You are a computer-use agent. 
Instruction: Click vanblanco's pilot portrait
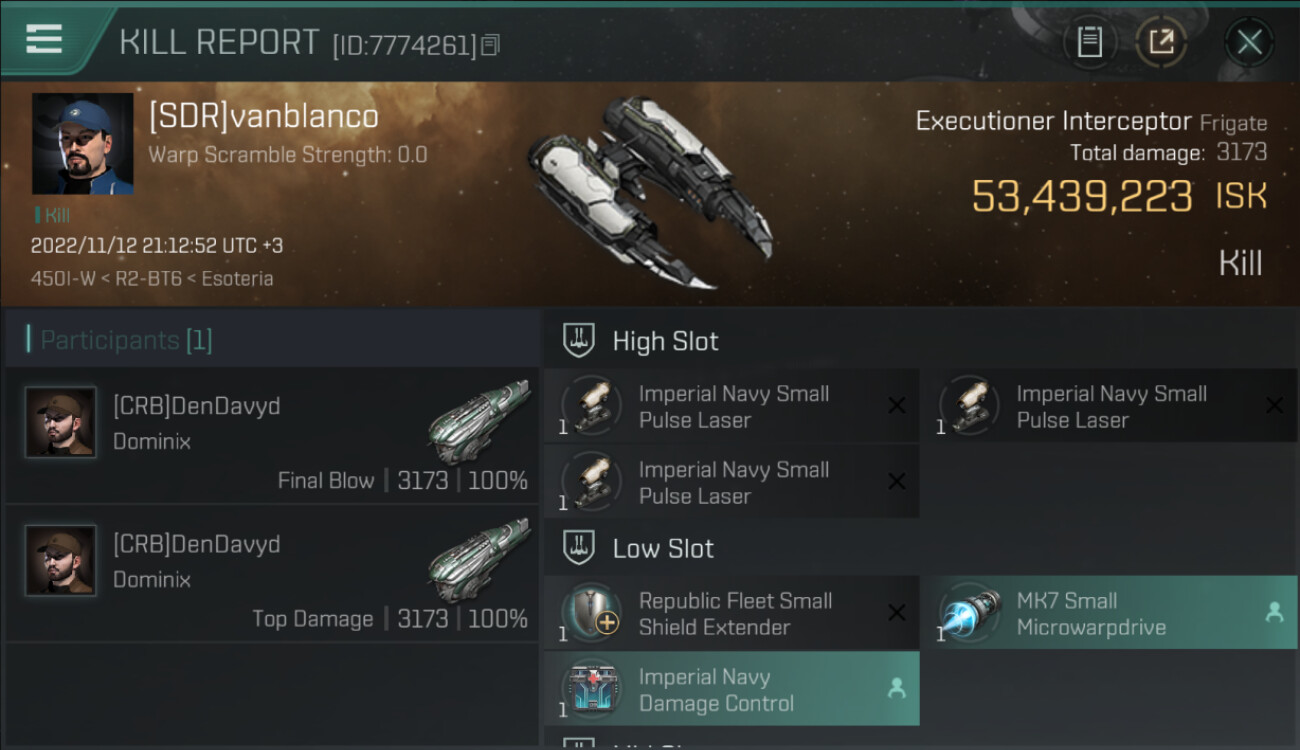82,144
